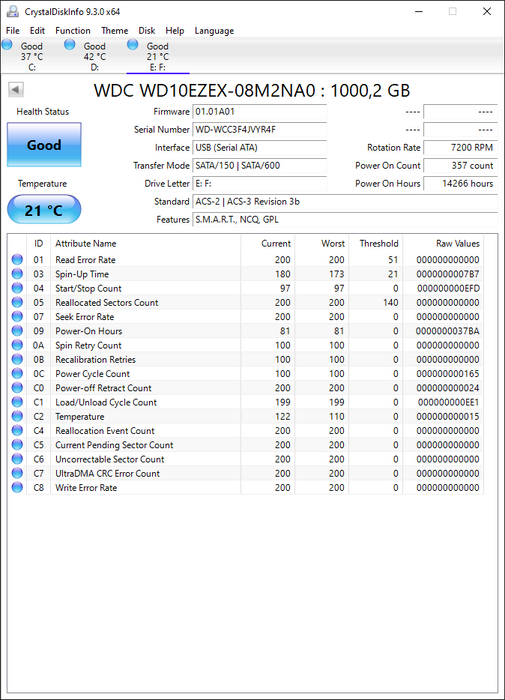Click raw value 000000000EE1 of Load/Unload Cycle
The width and height of the screenshot is (505, 700).
[448, 402]
